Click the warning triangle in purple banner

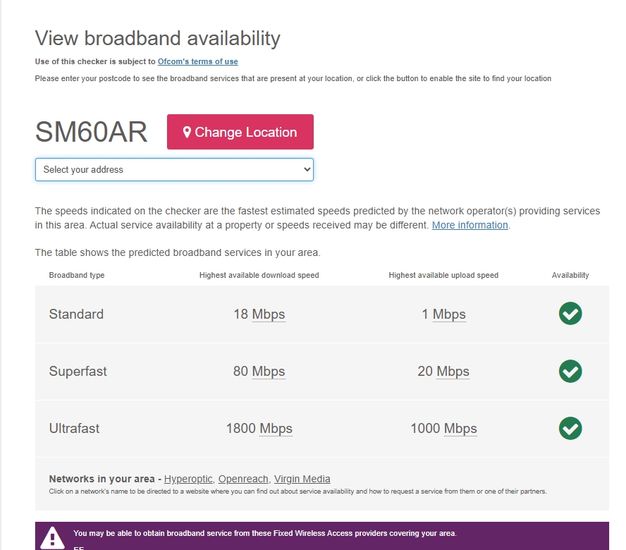52,536
